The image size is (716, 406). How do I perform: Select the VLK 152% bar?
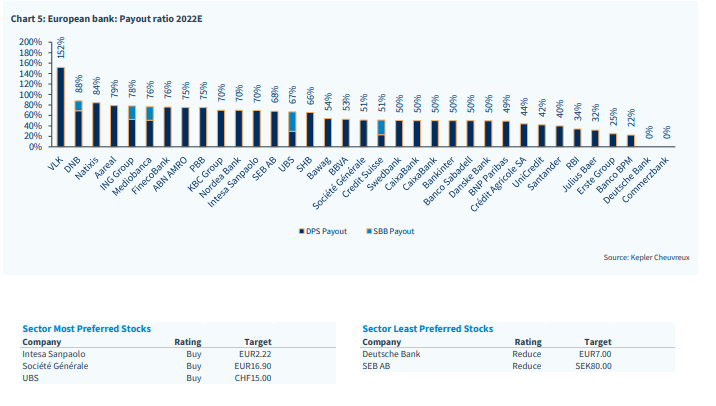point(61,107)
